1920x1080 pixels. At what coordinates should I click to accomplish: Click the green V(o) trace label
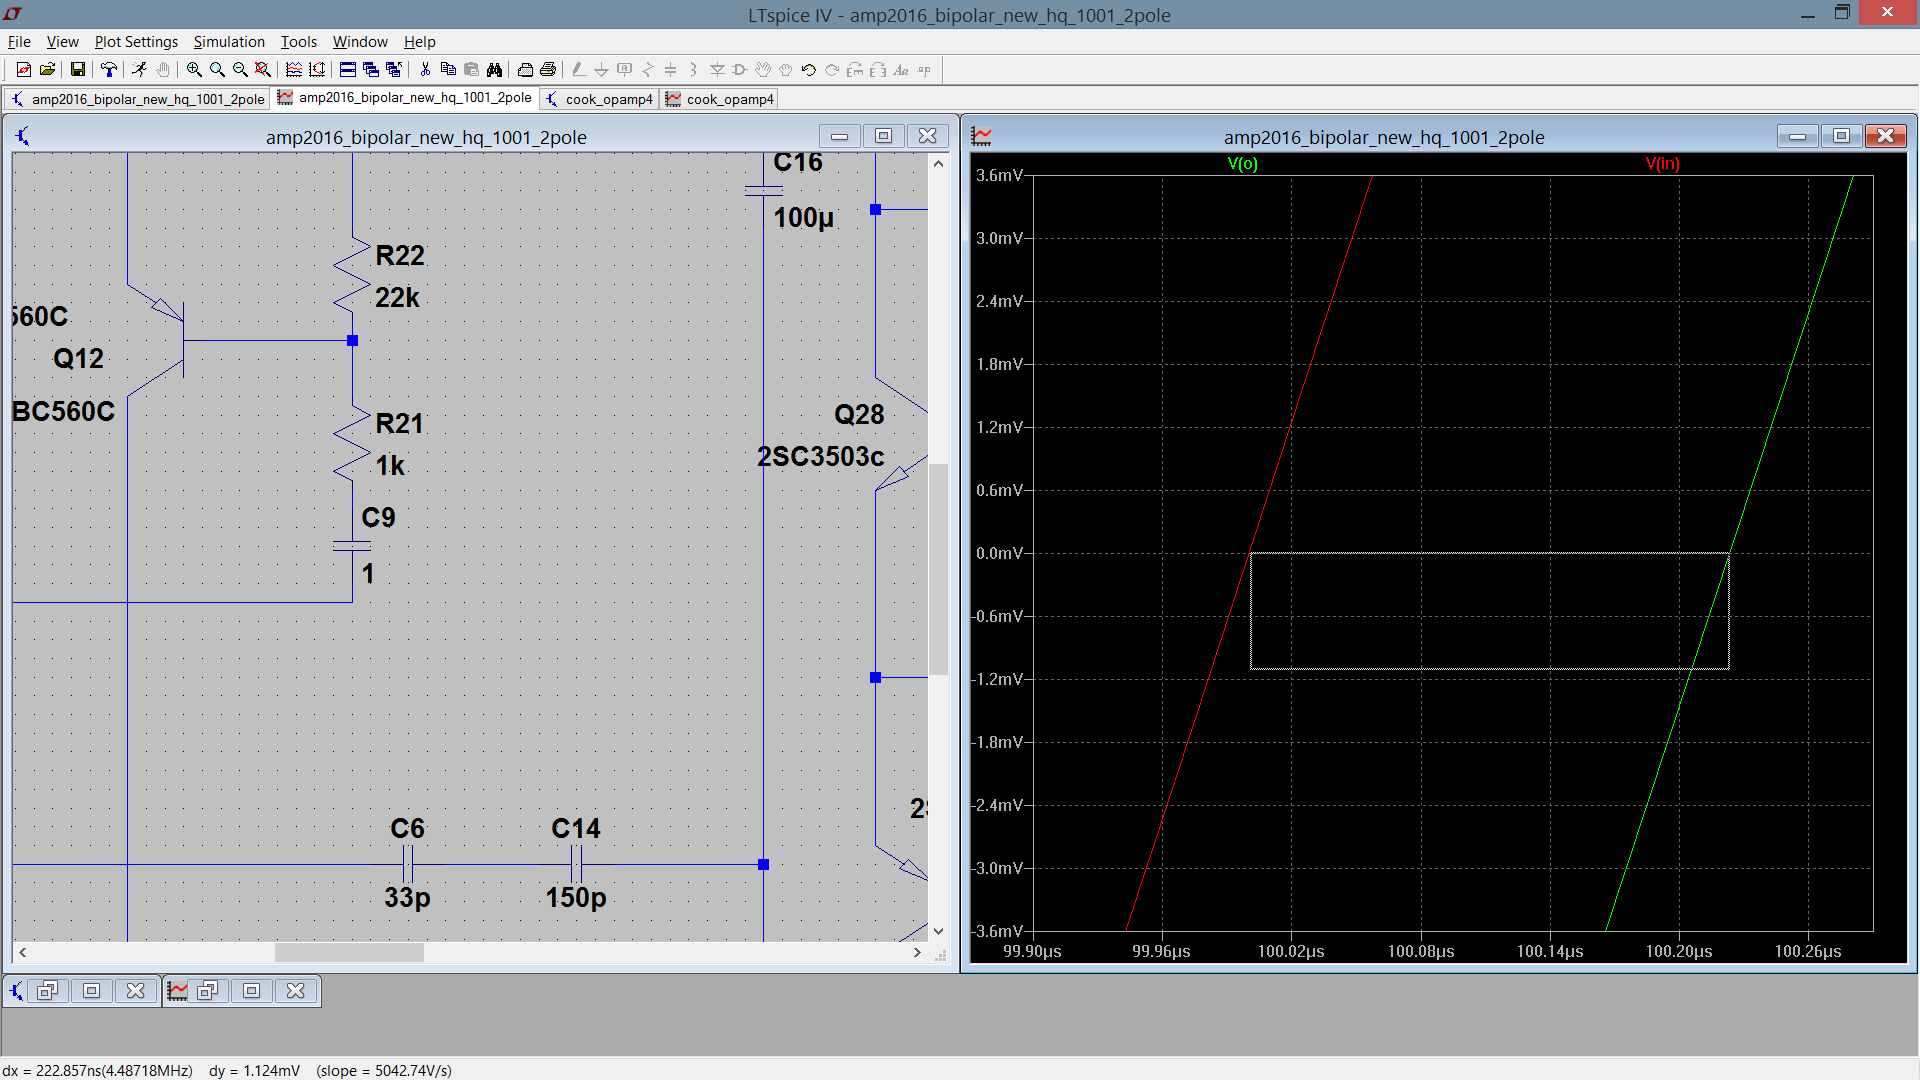pyautogui.click(x=1242, y=164)
